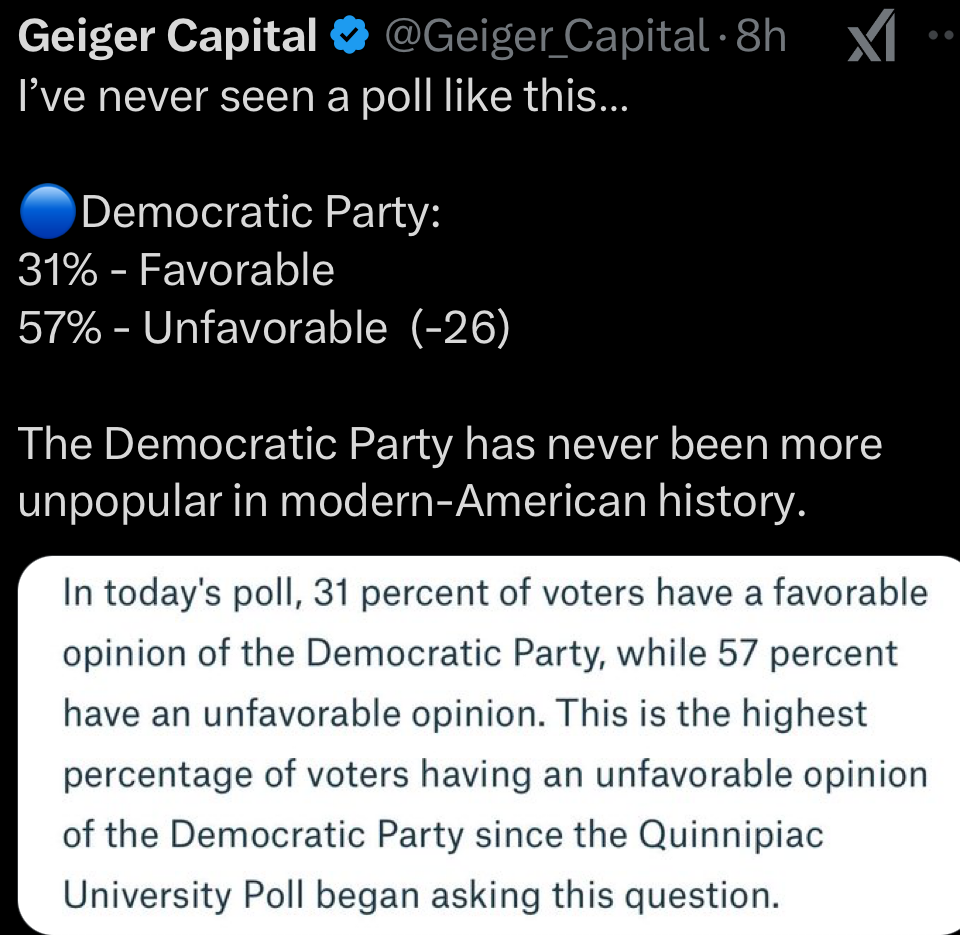
Task: Click the "(-26)" net rating text
Action: [460, 328]
